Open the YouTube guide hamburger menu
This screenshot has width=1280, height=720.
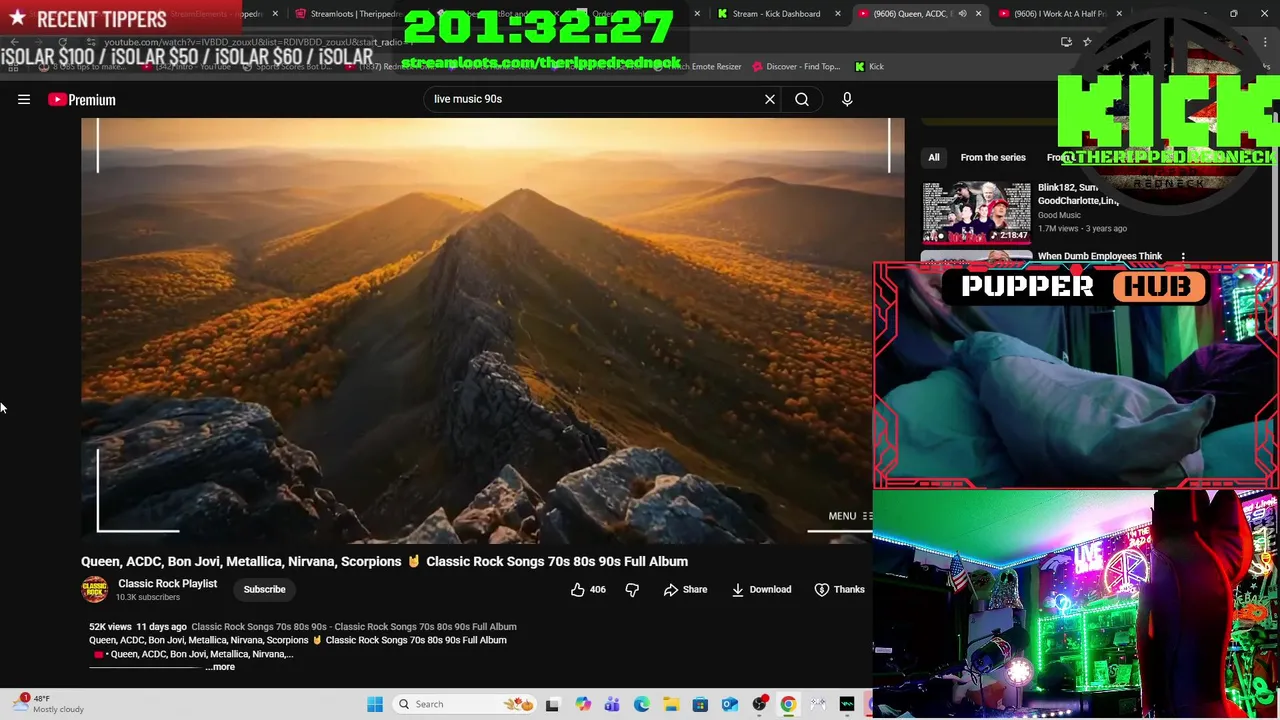click(24, 99)
